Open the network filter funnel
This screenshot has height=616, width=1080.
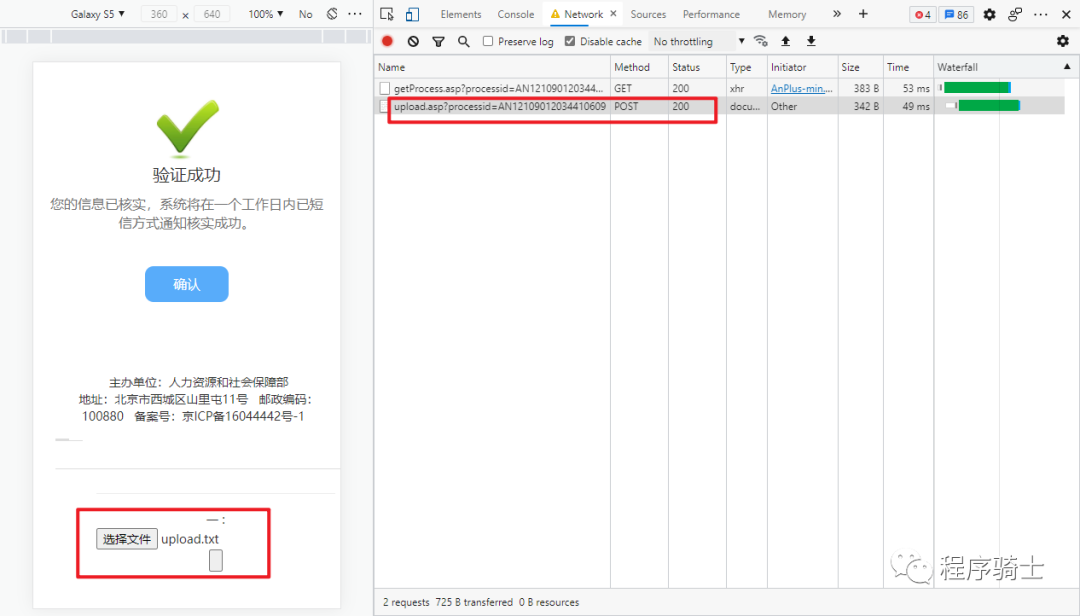click(438, 41)
